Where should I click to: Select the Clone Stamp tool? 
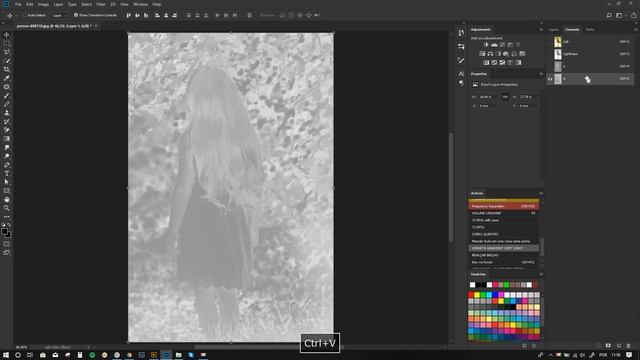7,113
